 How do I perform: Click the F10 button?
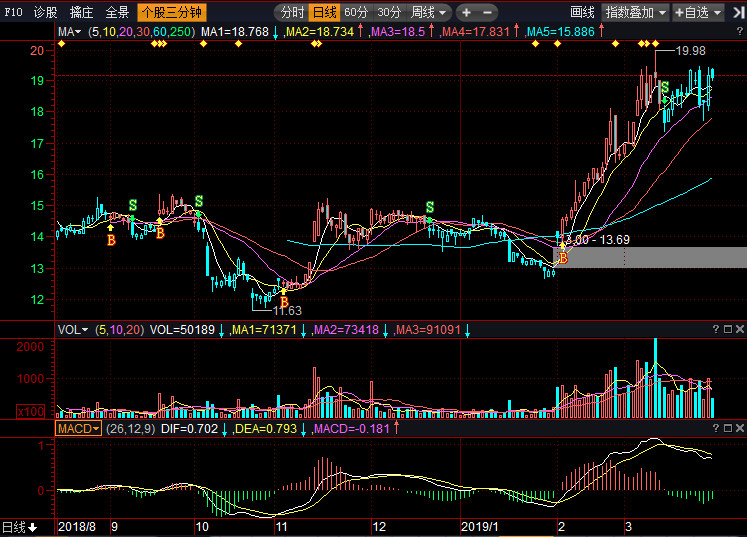click(13, 13)
